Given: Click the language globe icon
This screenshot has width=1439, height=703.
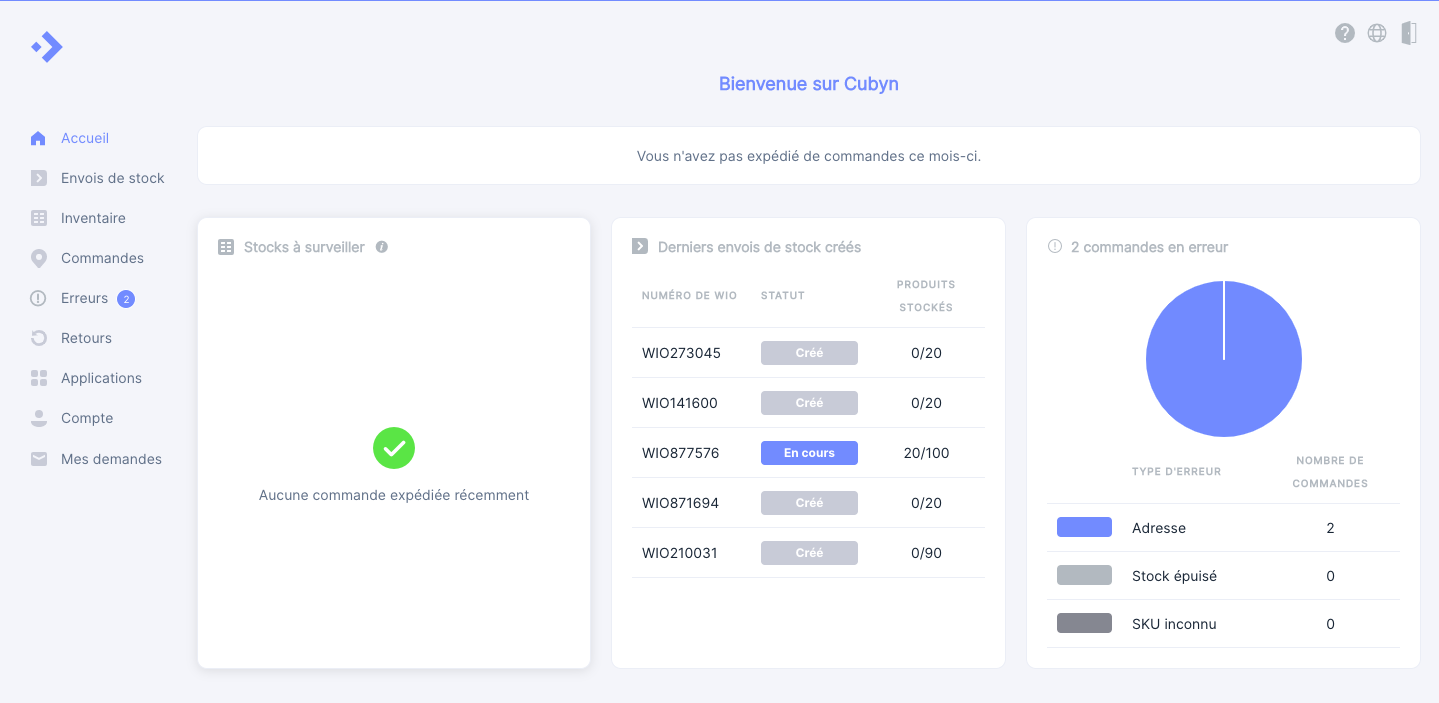Looking at the screenshot, I should pyautogui.click(x=1377, y=33).
